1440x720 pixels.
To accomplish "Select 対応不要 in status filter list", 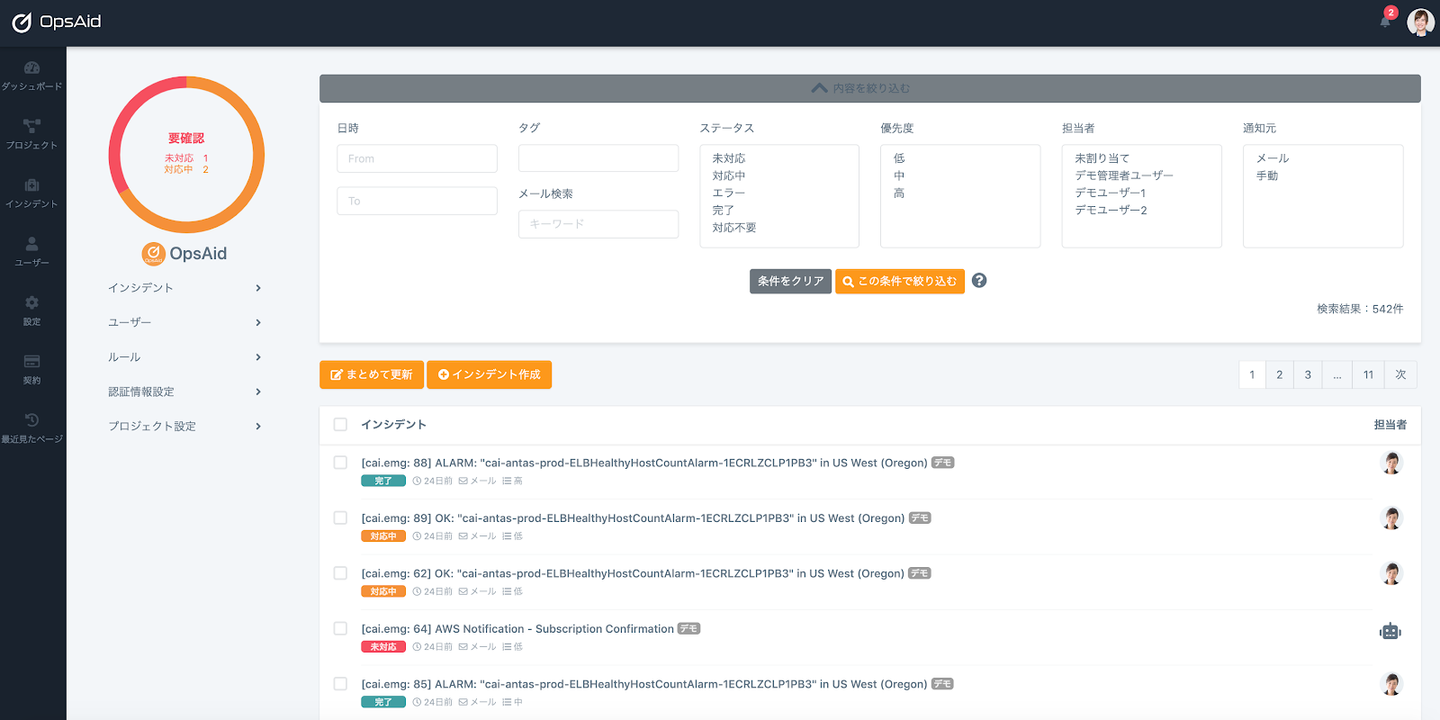I will click(x=734, y=227).
